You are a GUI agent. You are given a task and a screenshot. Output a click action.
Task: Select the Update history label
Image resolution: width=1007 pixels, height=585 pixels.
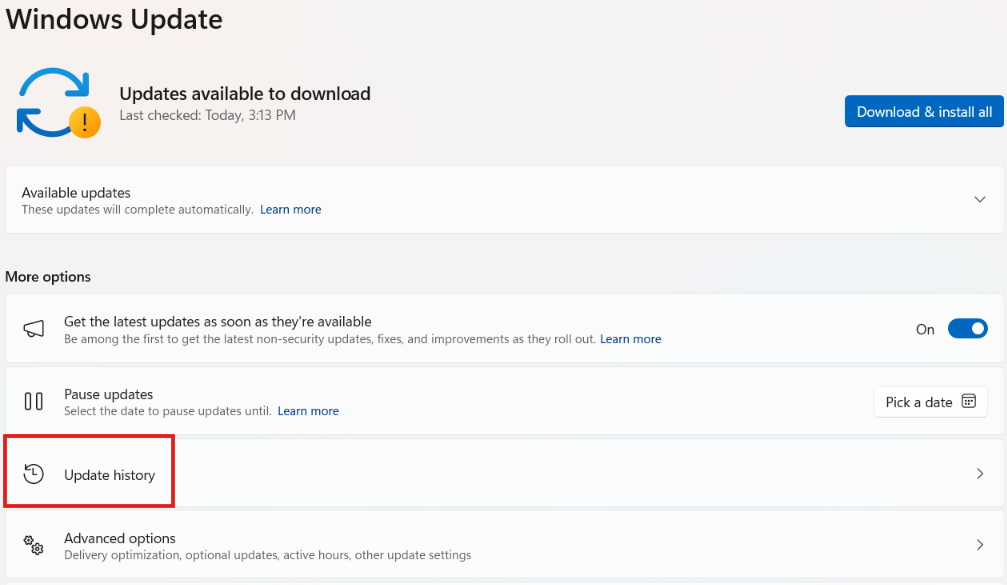[109, 475]
